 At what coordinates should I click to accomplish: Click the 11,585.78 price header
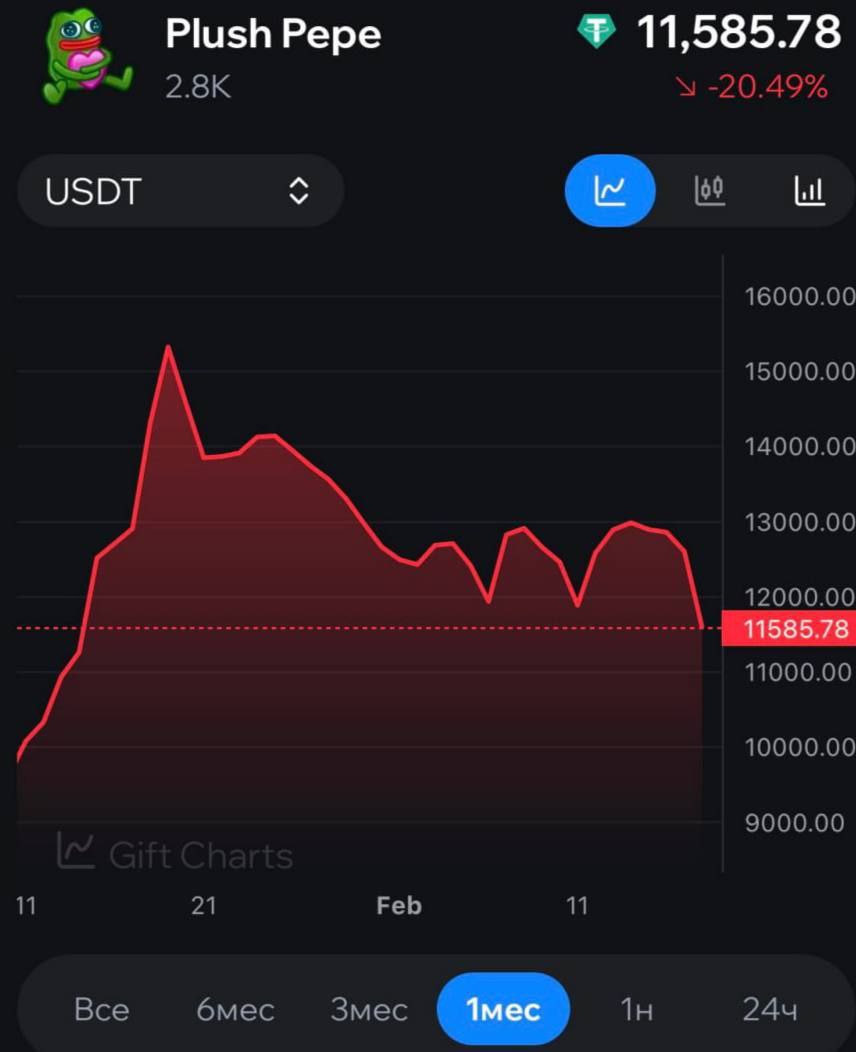[738, 33]
